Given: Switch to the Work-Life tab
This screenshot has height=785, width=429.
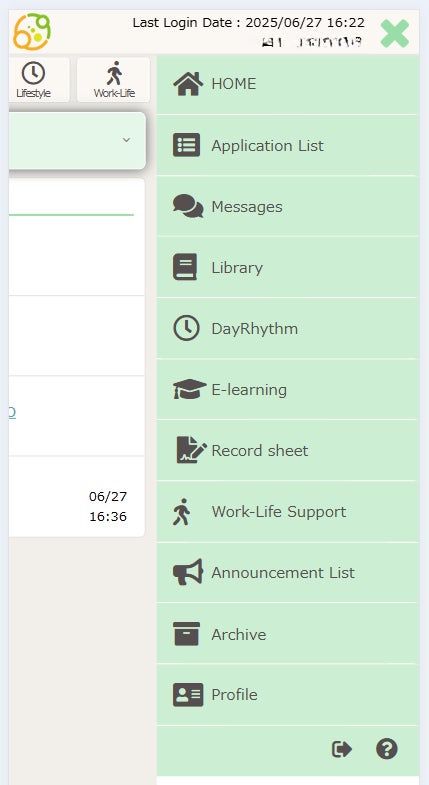Looking at the screenshot, I should [x=114, y=80].
